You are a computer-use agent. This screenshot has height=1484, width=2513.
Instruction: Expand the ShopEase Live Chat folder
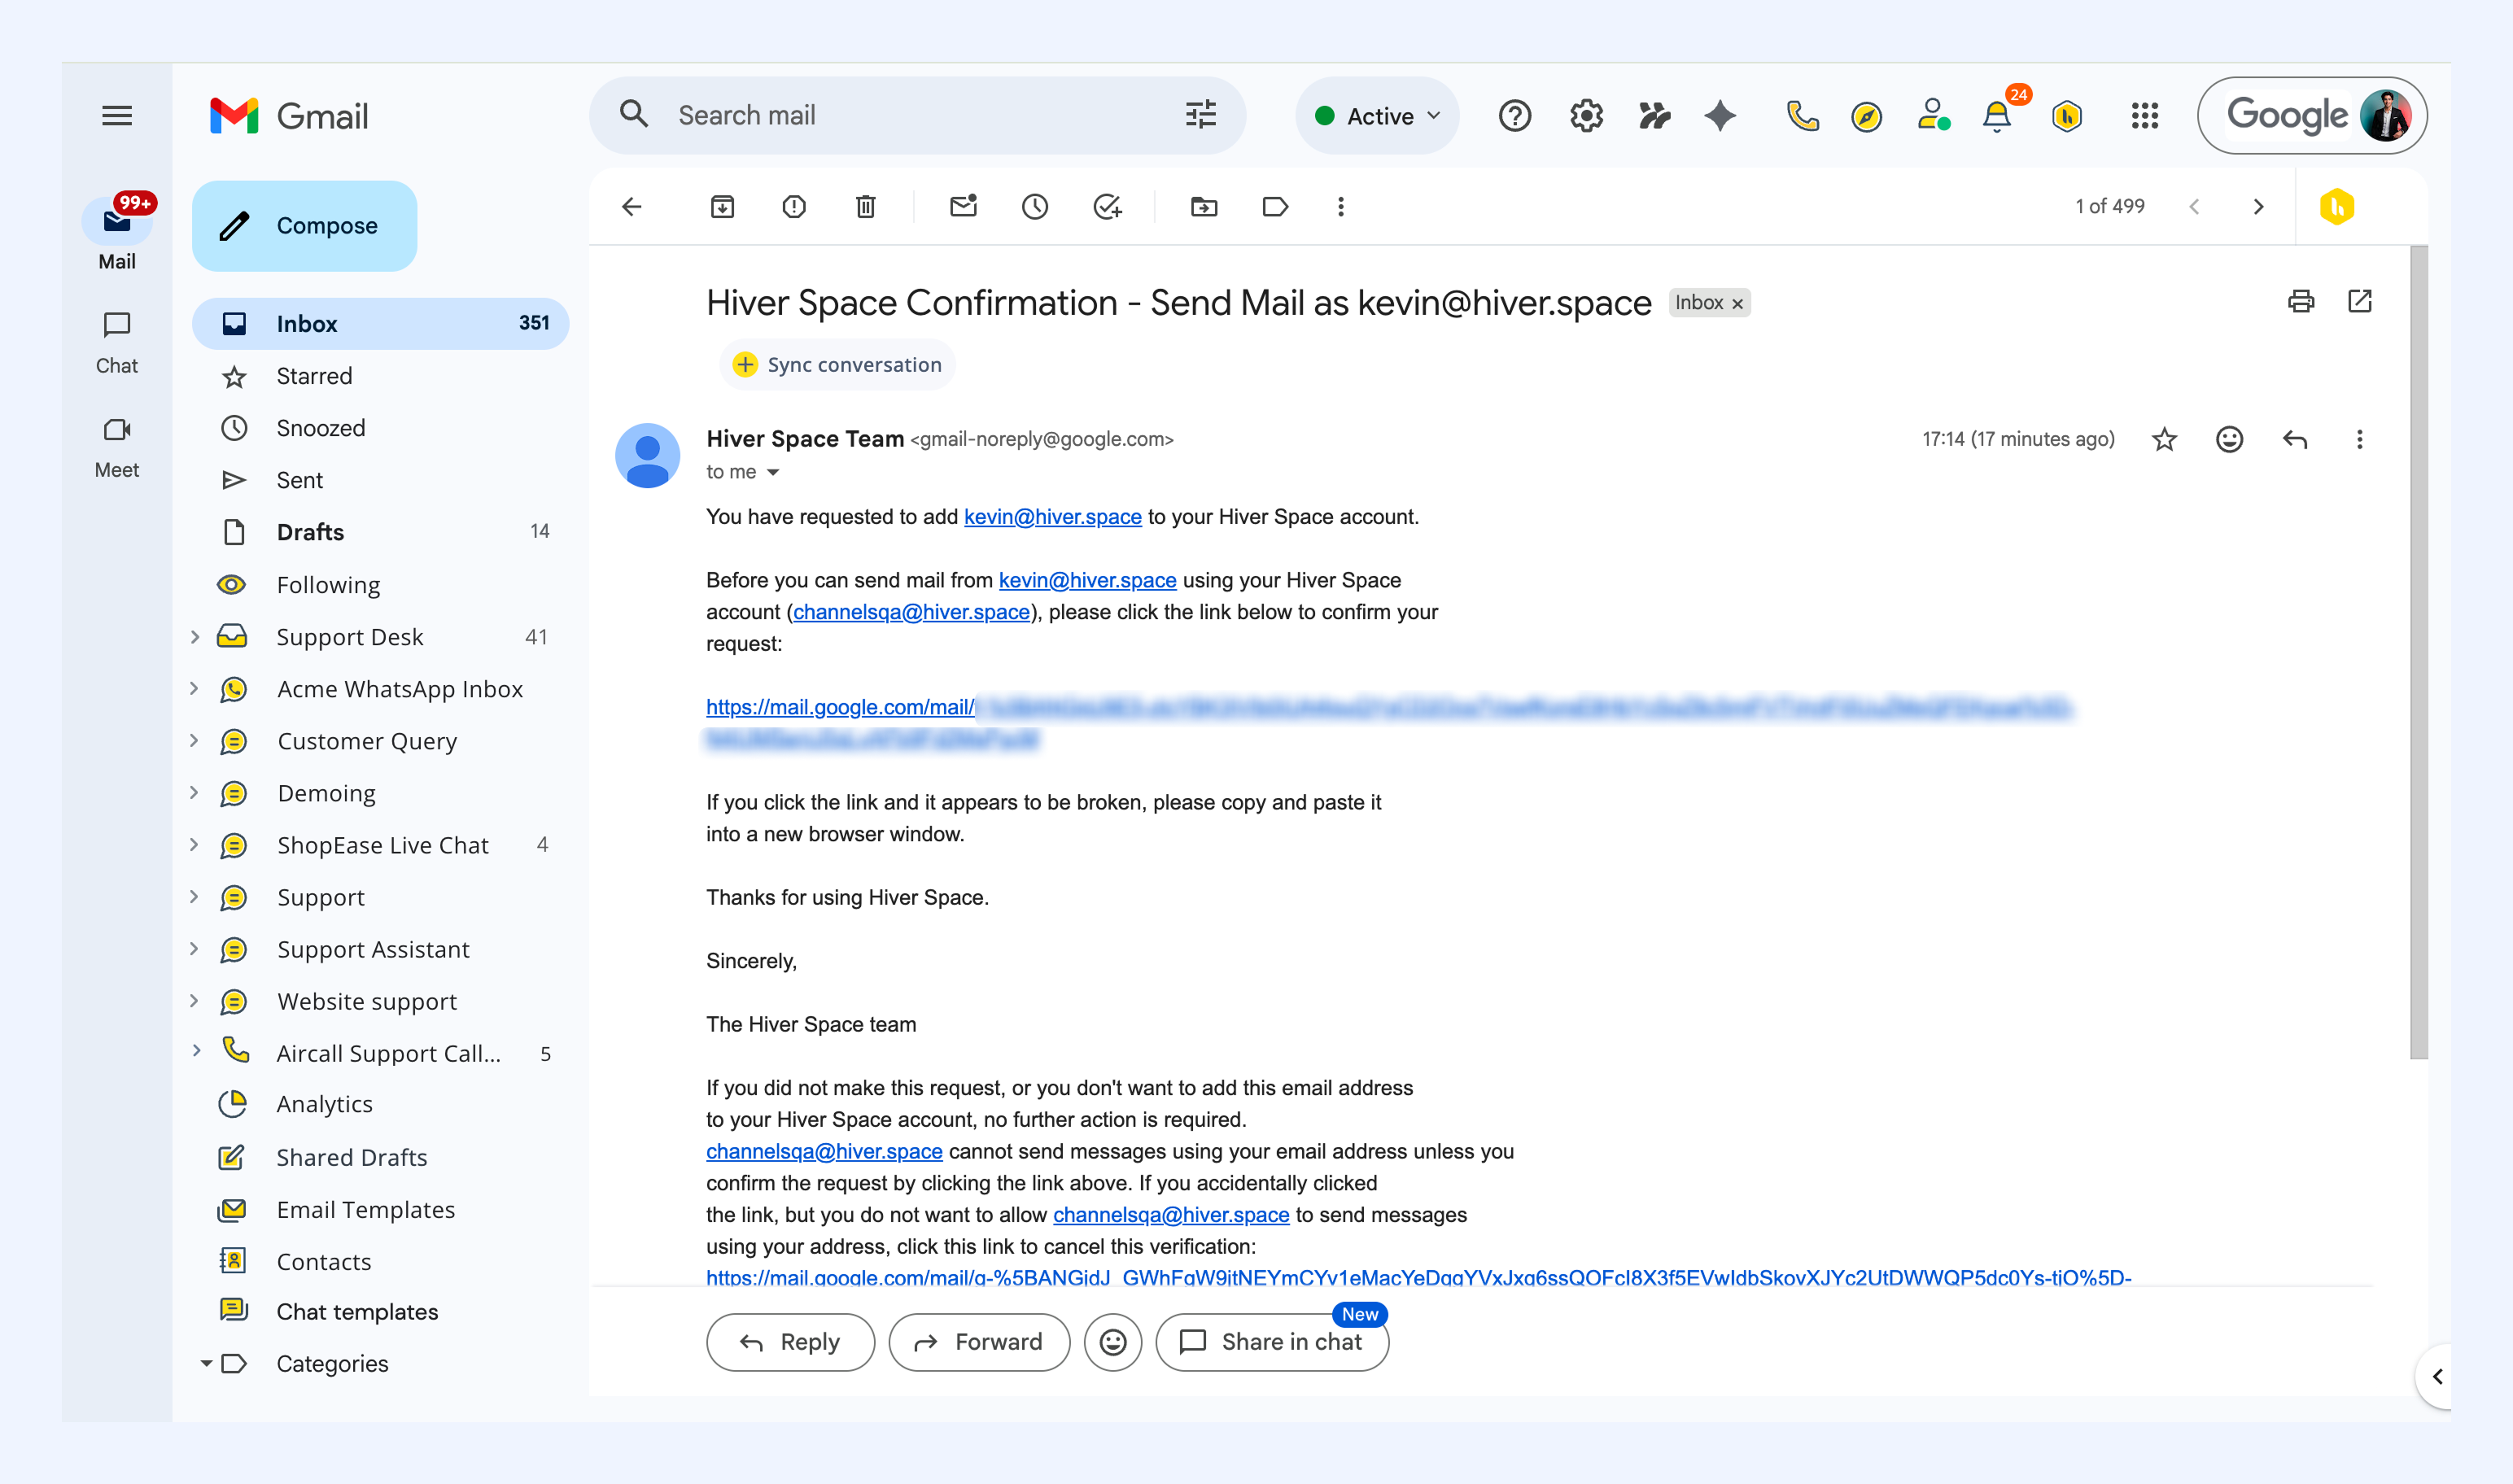[x=195, y=845]
